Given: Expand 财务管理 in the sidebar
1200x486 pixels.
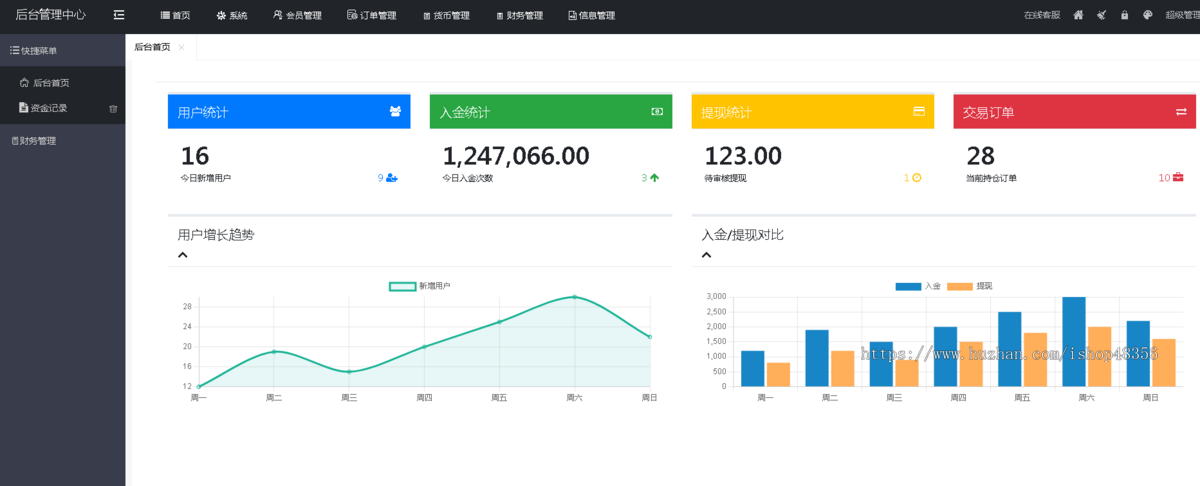Looking at the screenshot, I should pyautogui.click(x=62, y=141).
